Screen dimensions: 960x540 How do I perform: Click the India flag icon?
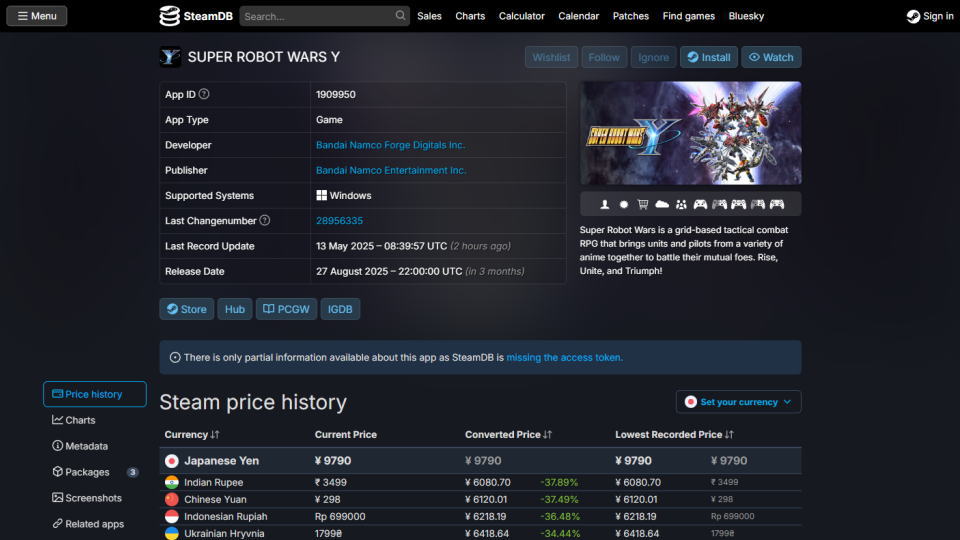[x=171, y=482]
